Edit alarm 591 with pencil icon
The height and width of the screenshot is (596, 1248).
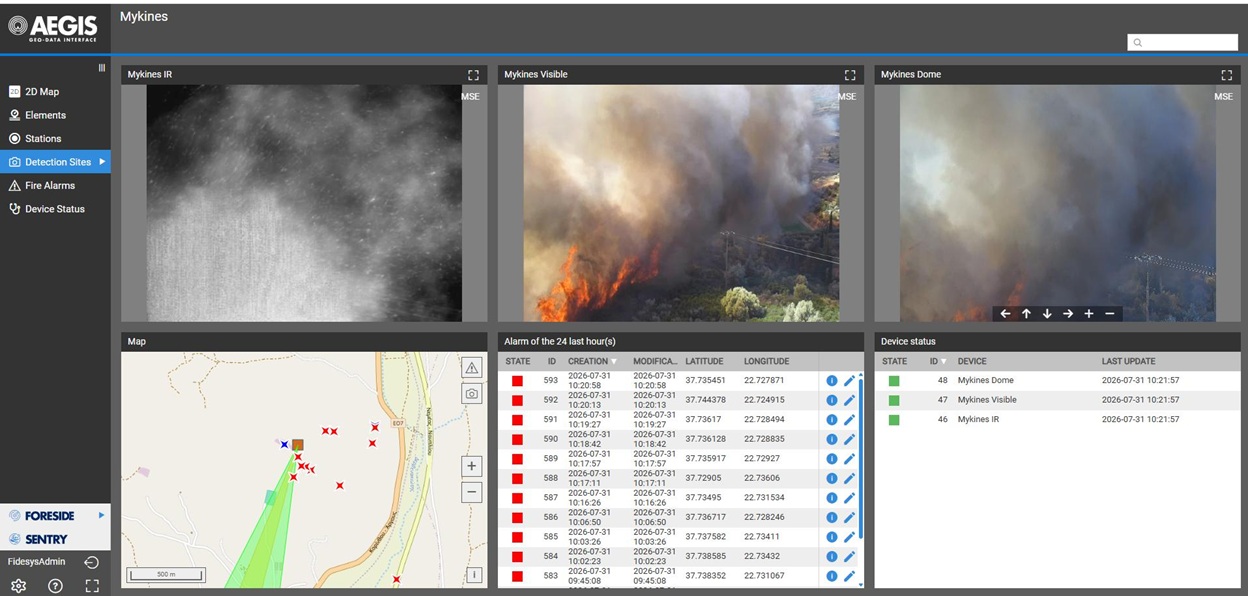(x=849, y=420)
